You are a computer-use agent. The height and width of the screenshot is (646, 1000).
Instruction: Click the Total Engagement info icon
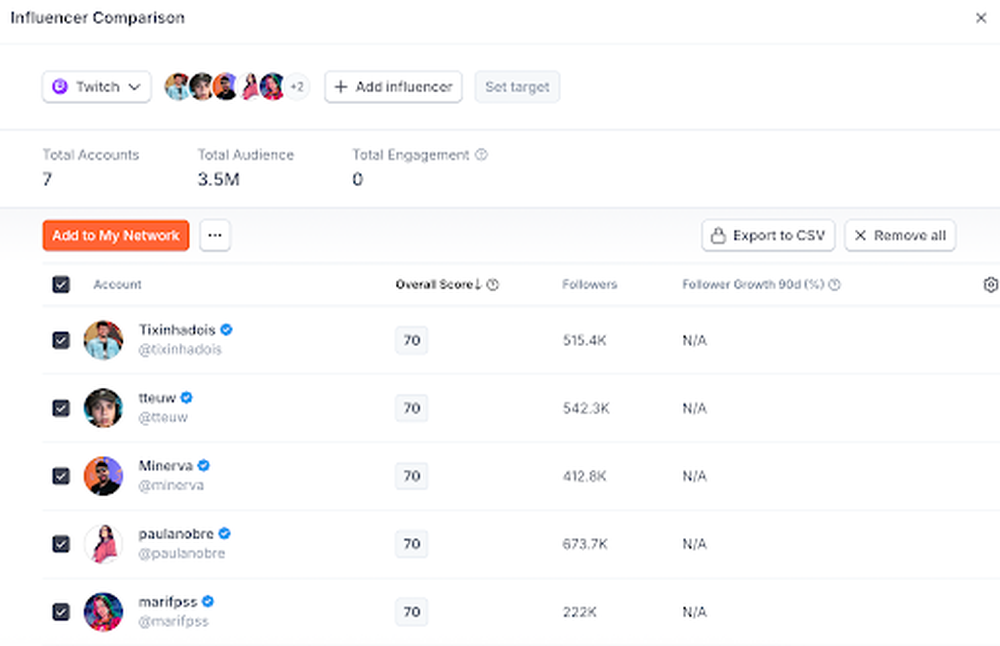(x=482, y=154)
